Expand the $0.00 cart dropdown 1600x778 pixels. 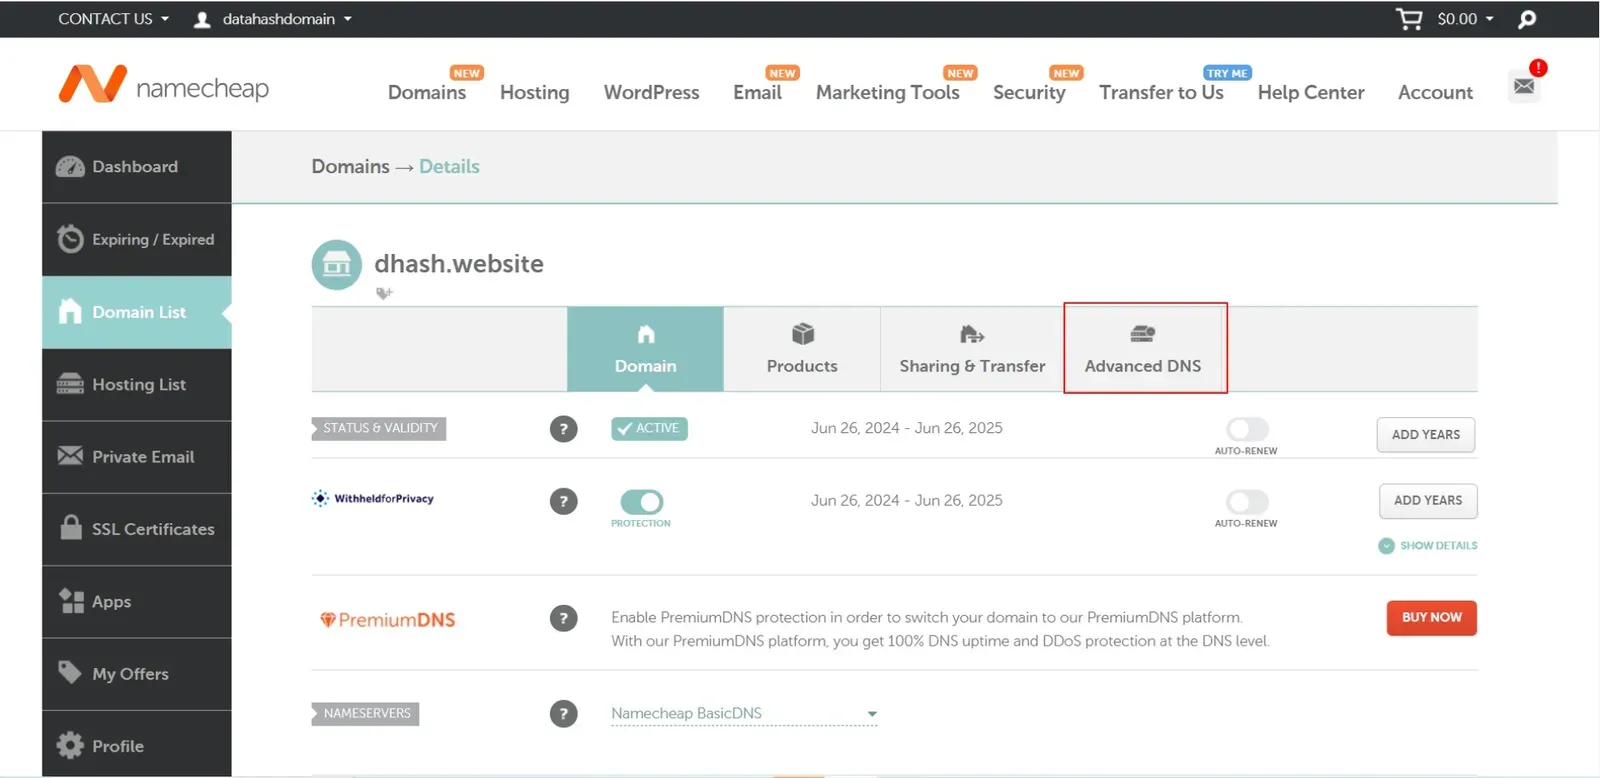[1465, 19]
